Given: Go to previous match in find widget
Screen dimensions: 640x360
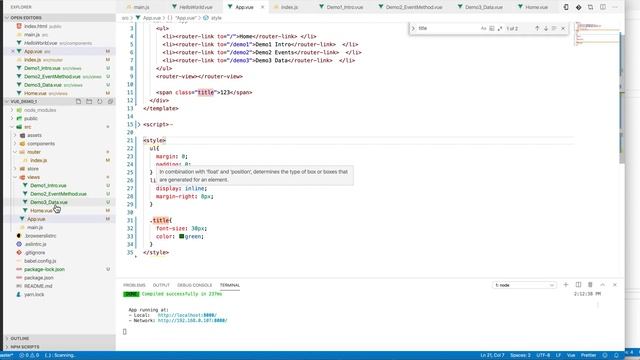Looking at the screenshot, I should tap(537, 28).
